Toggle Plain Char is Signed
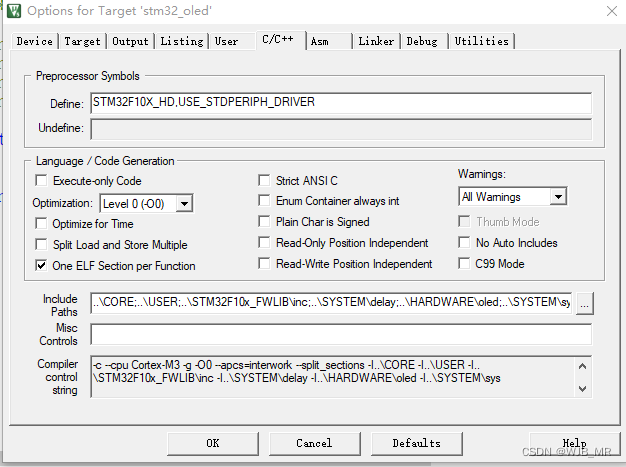This screenshot has width=626, height=467. pos(264,221)
